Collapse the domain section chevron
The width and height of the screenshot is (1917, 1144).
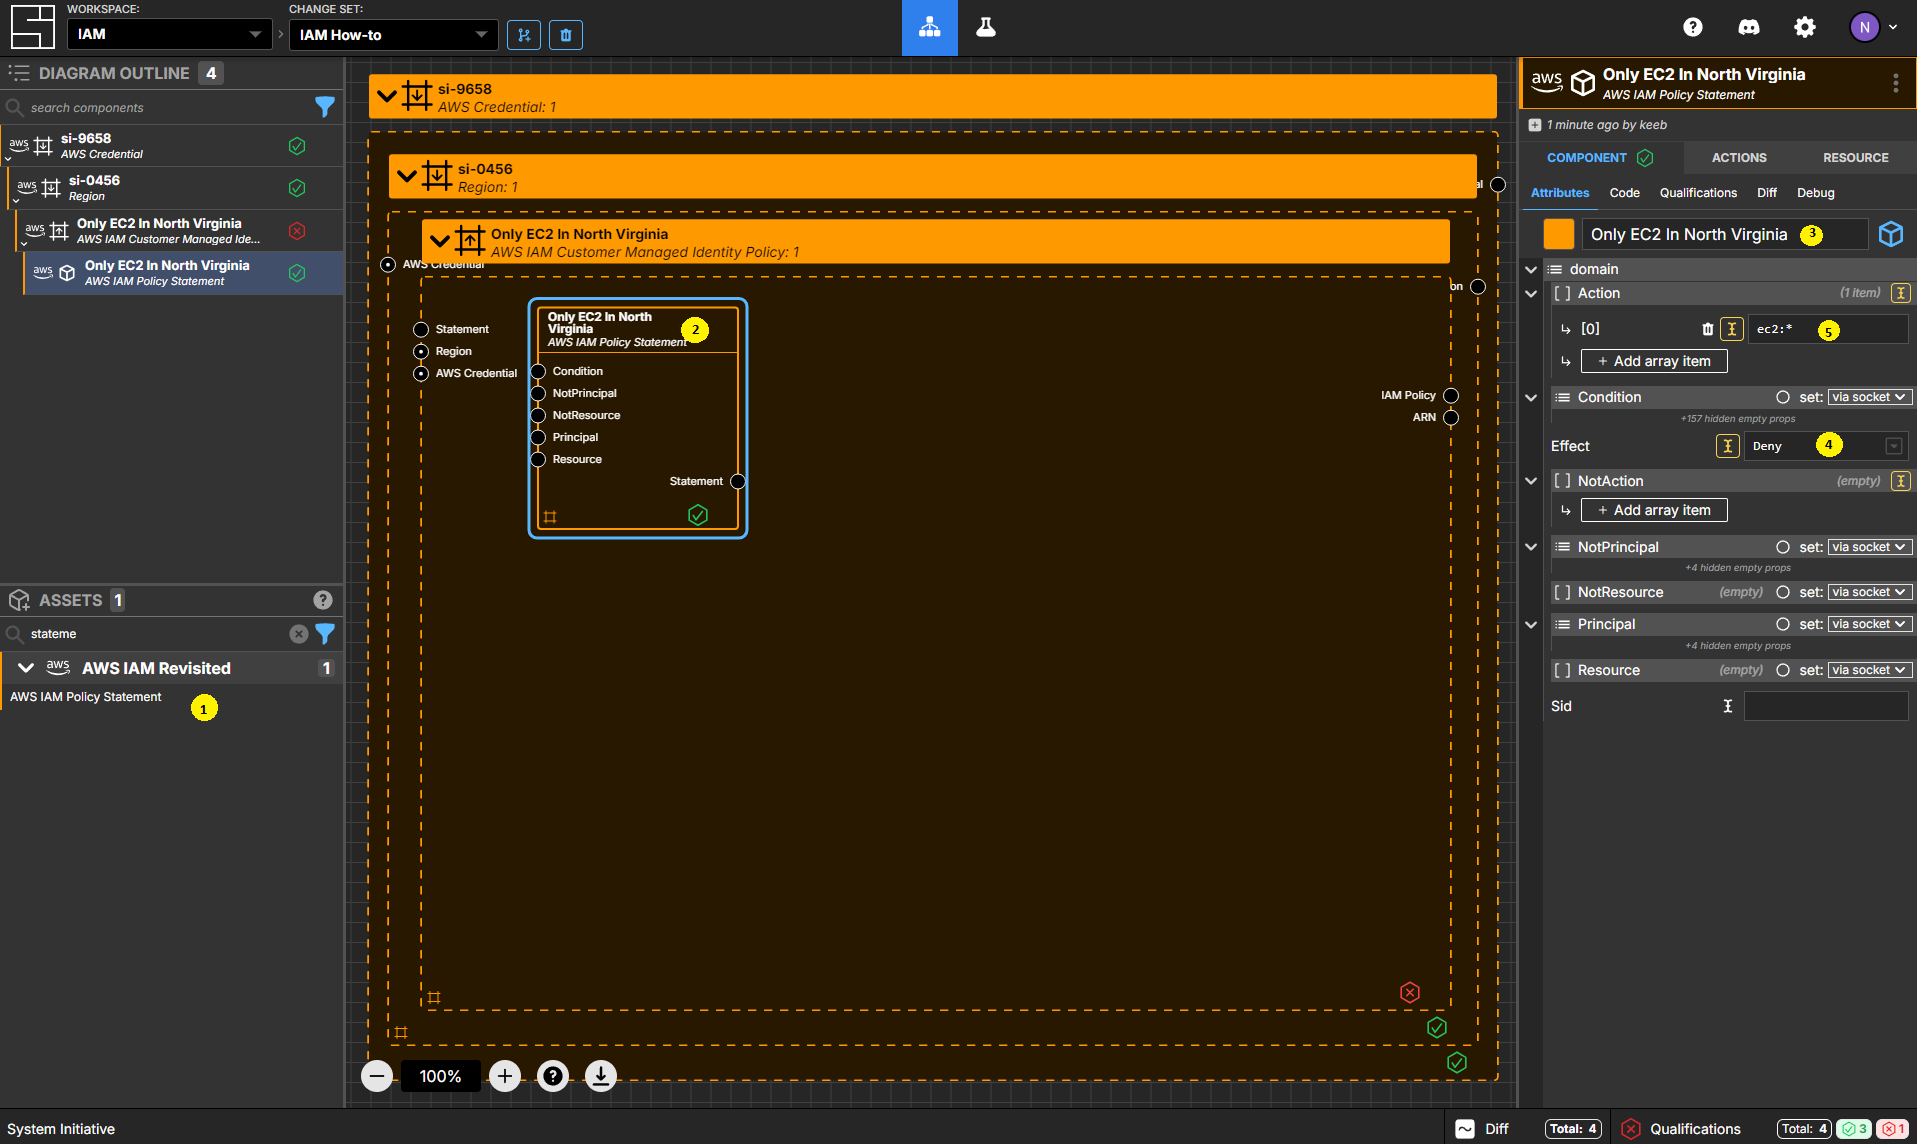pos(1531,269)
